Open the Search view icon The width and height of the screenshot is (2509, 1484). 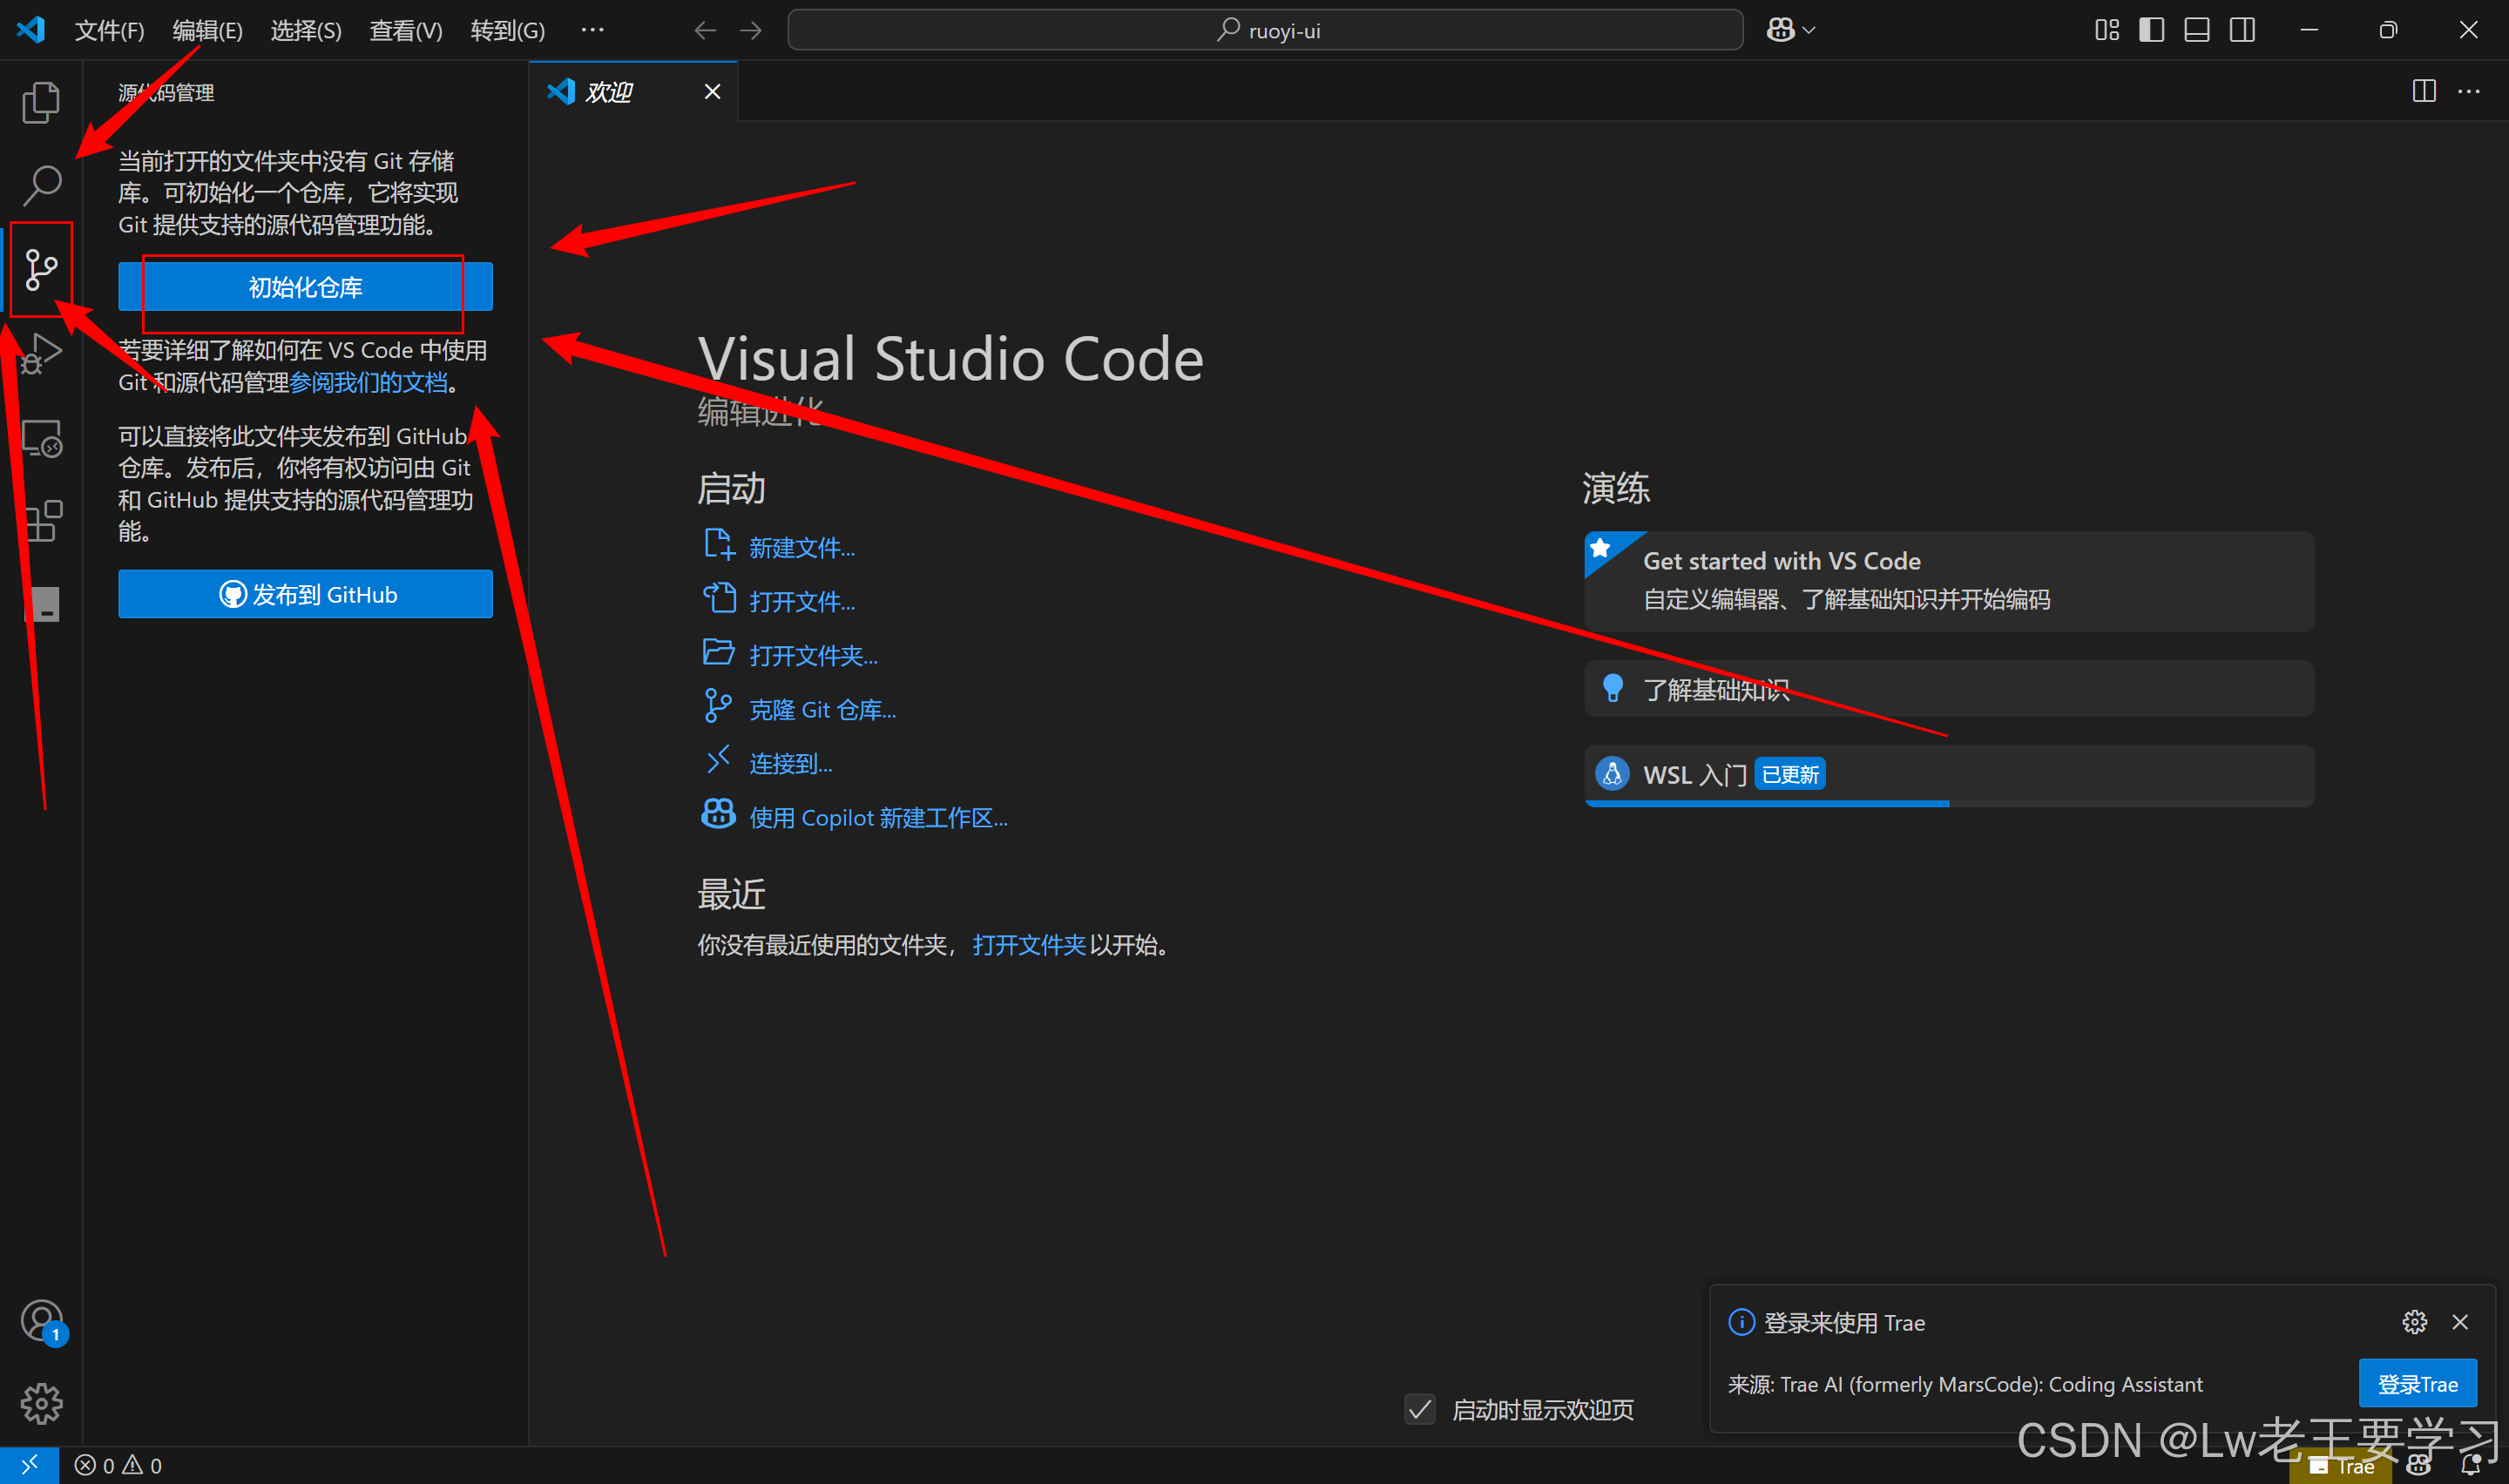coord(41,185)
